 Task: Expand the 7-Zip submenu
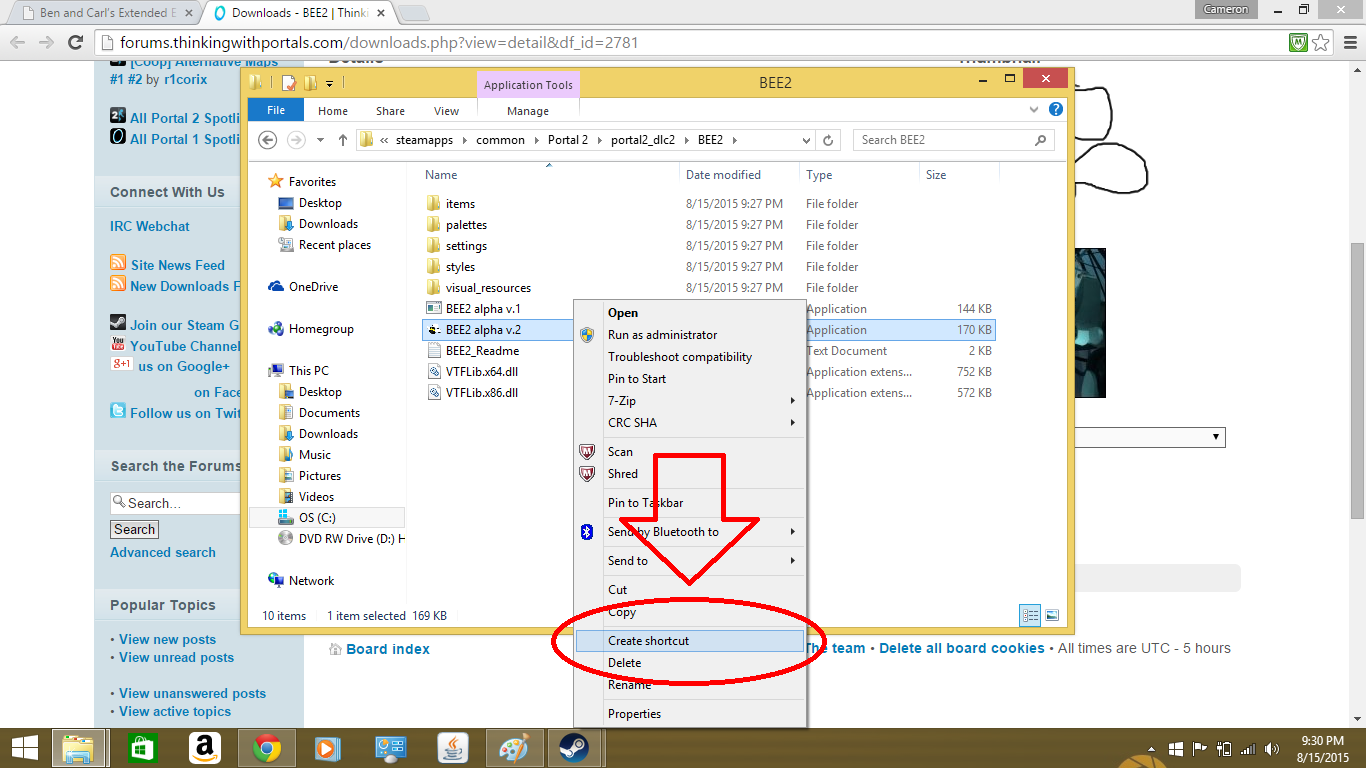pos(793,401)
